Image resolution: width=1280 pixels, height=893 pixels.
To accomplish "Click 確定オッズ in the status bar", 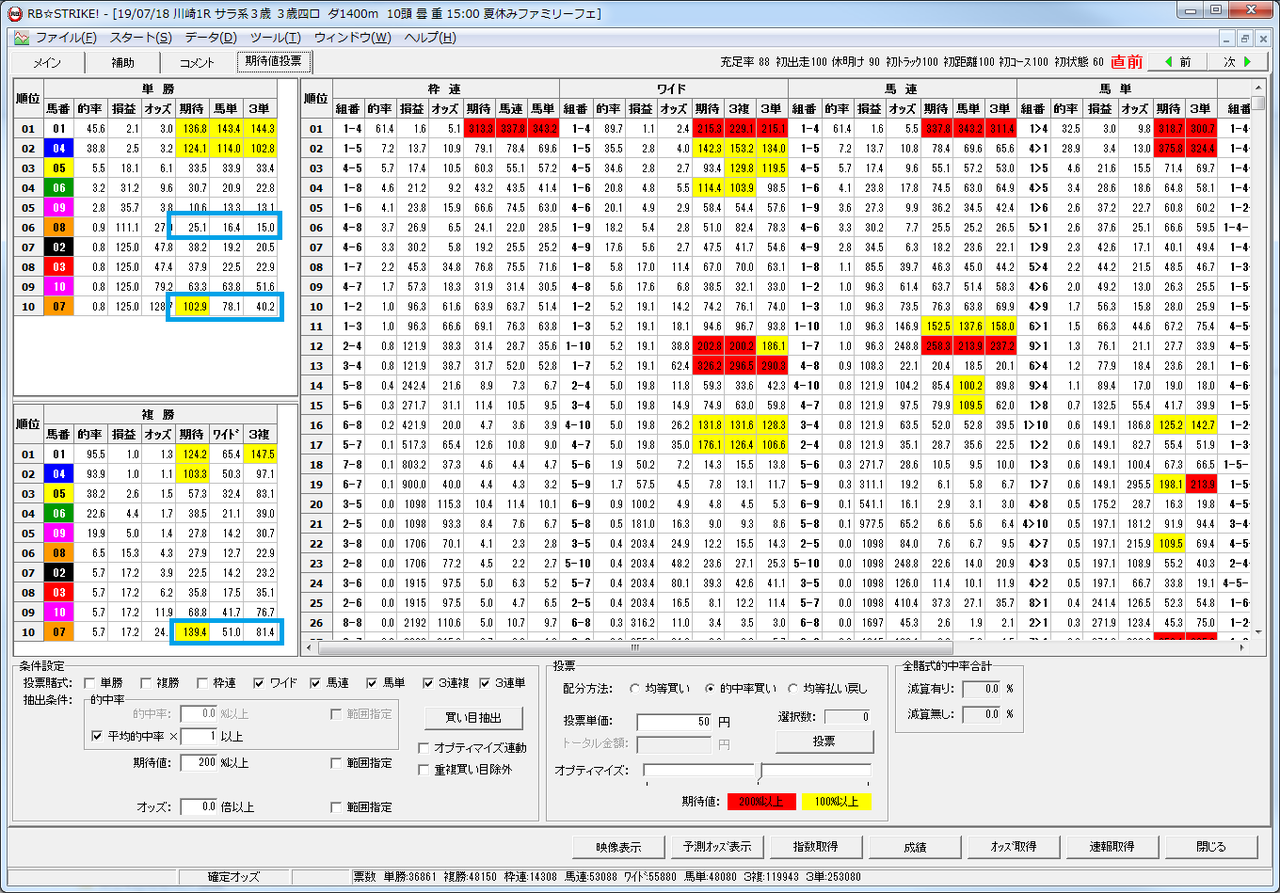I will tap(234, 877).
